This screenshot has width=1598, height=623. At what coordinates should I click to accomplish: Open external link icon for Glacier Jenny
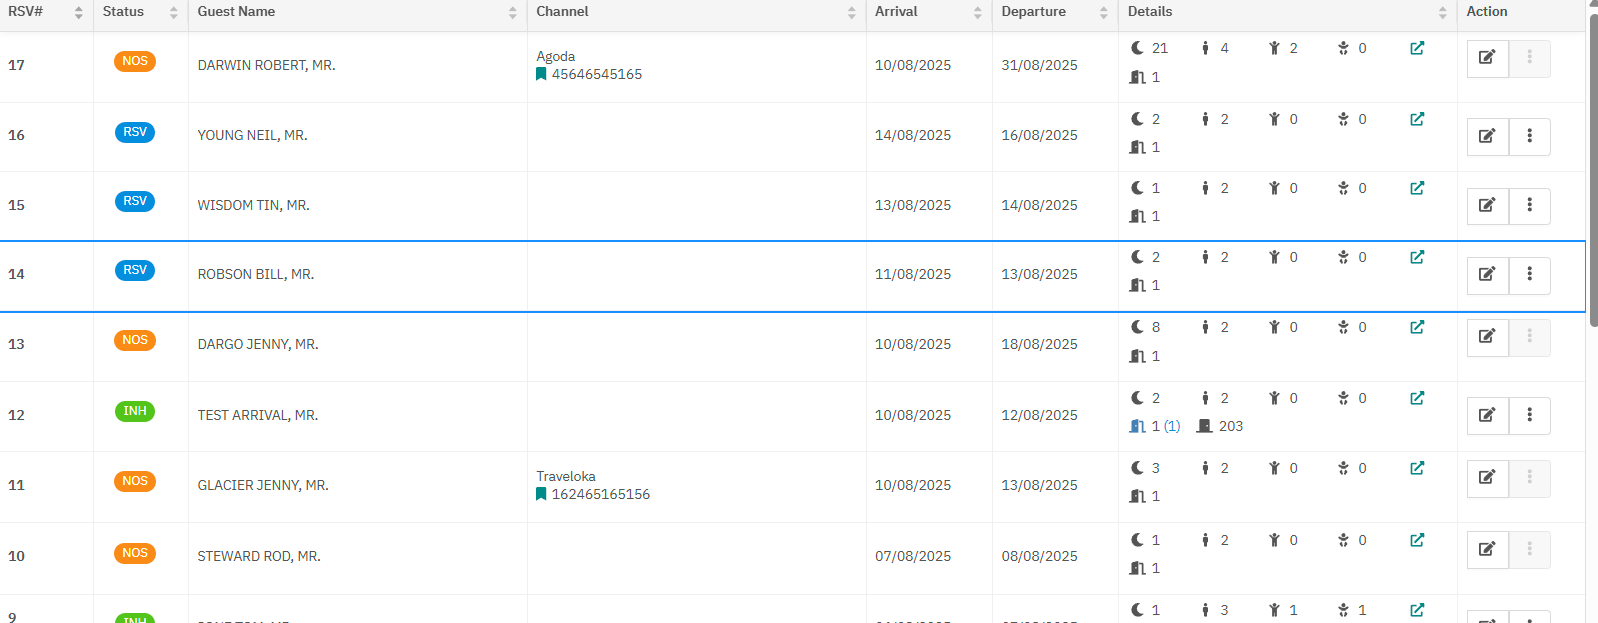pos(1416,468)
